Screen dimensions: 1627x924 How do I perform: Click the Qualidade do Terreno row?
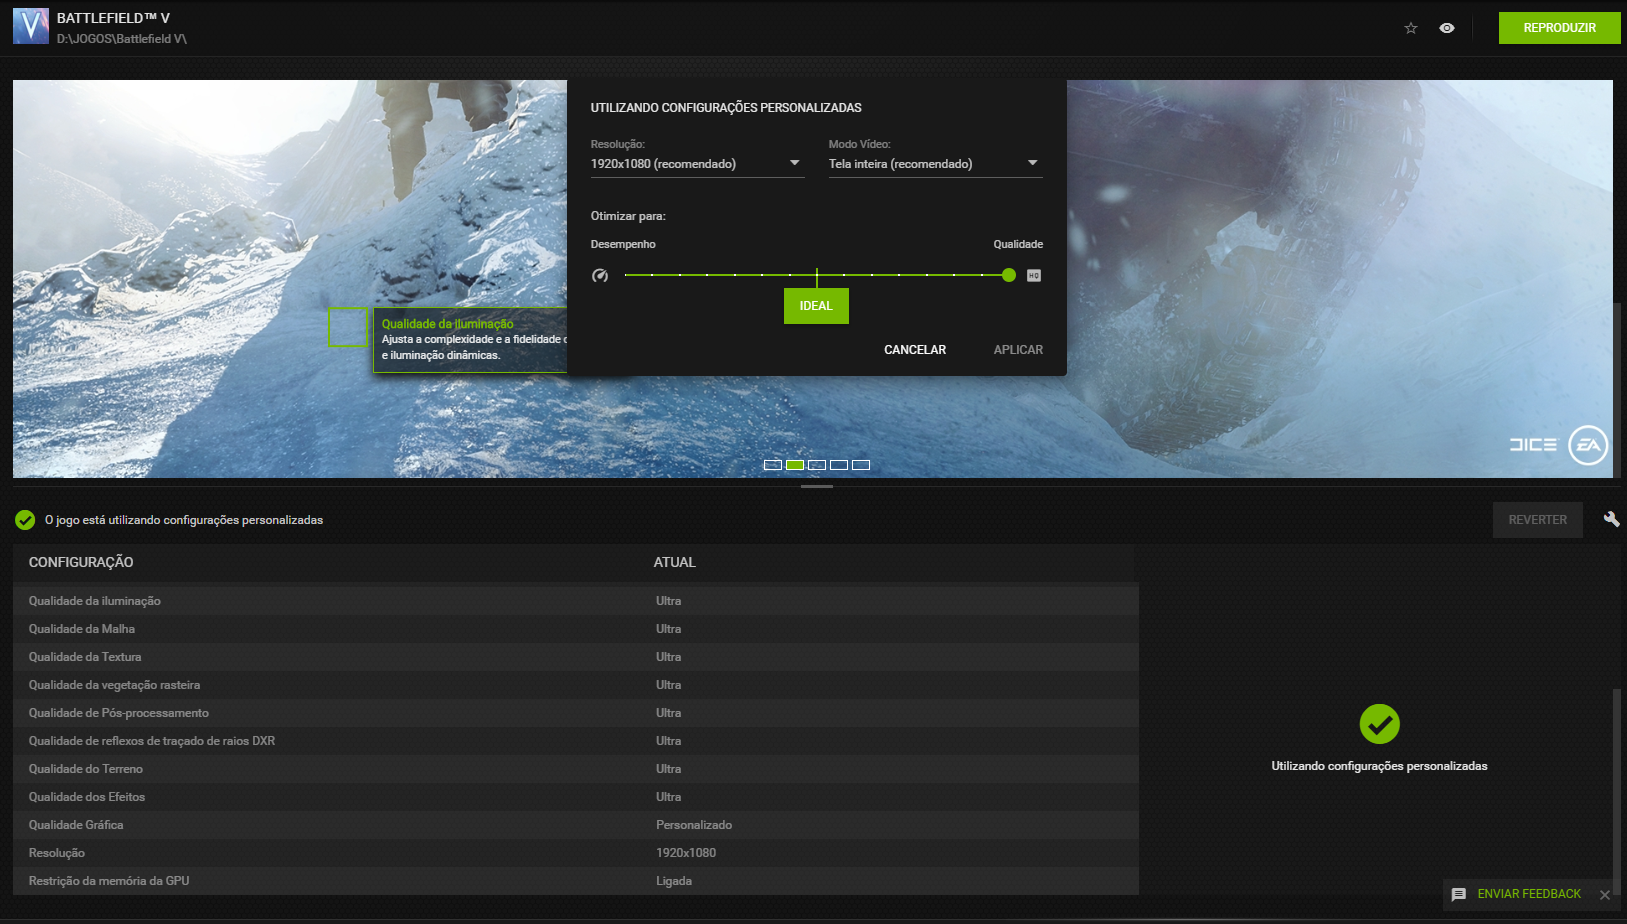[x=576, y=769]
